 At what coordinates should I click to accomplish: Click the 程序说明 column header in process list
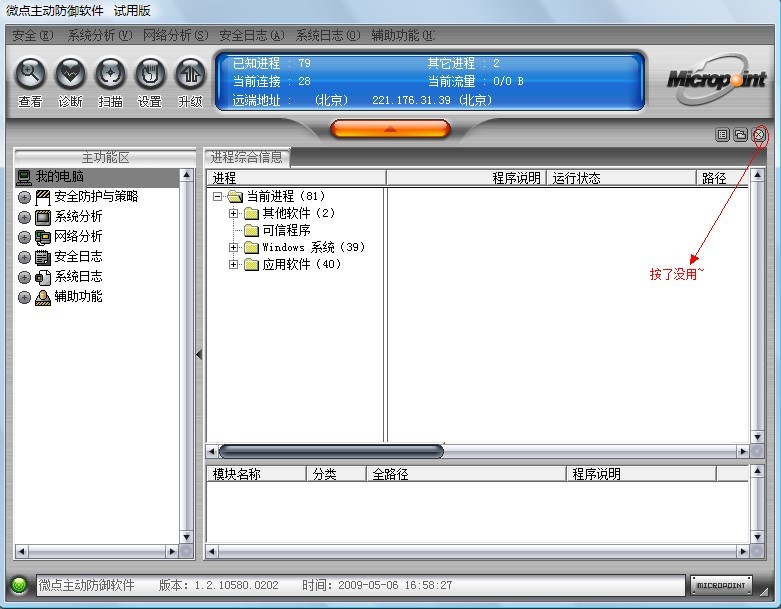point(467,178)
